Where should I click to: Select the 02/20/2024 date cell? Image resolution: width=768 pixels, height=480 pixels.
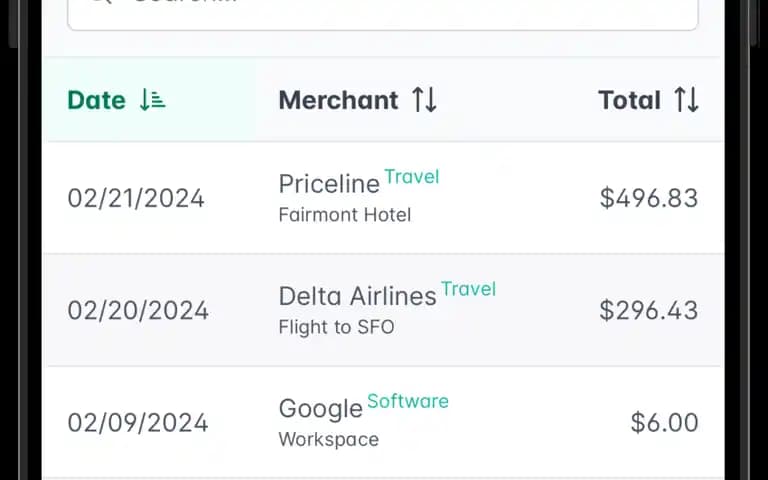(x=138, y=311)
